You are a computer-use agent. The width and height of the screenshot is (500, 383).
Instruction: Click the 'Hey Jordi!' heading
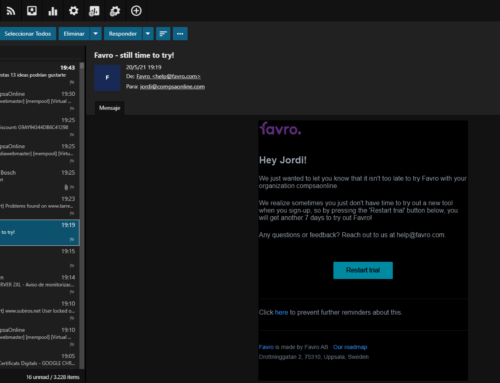click(x=283, y=160)
